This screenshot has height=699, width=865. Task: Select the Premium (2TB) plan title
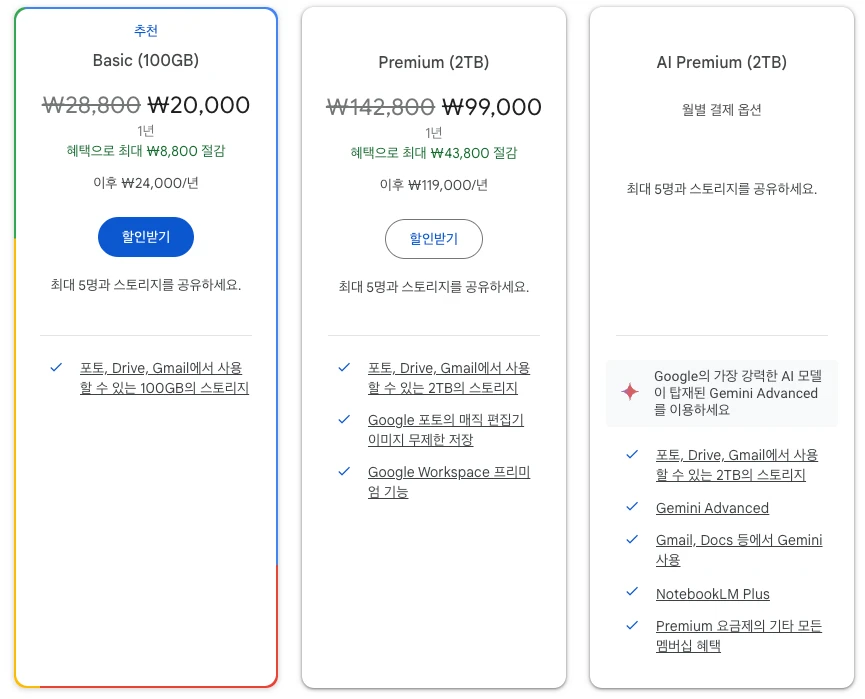434,62
